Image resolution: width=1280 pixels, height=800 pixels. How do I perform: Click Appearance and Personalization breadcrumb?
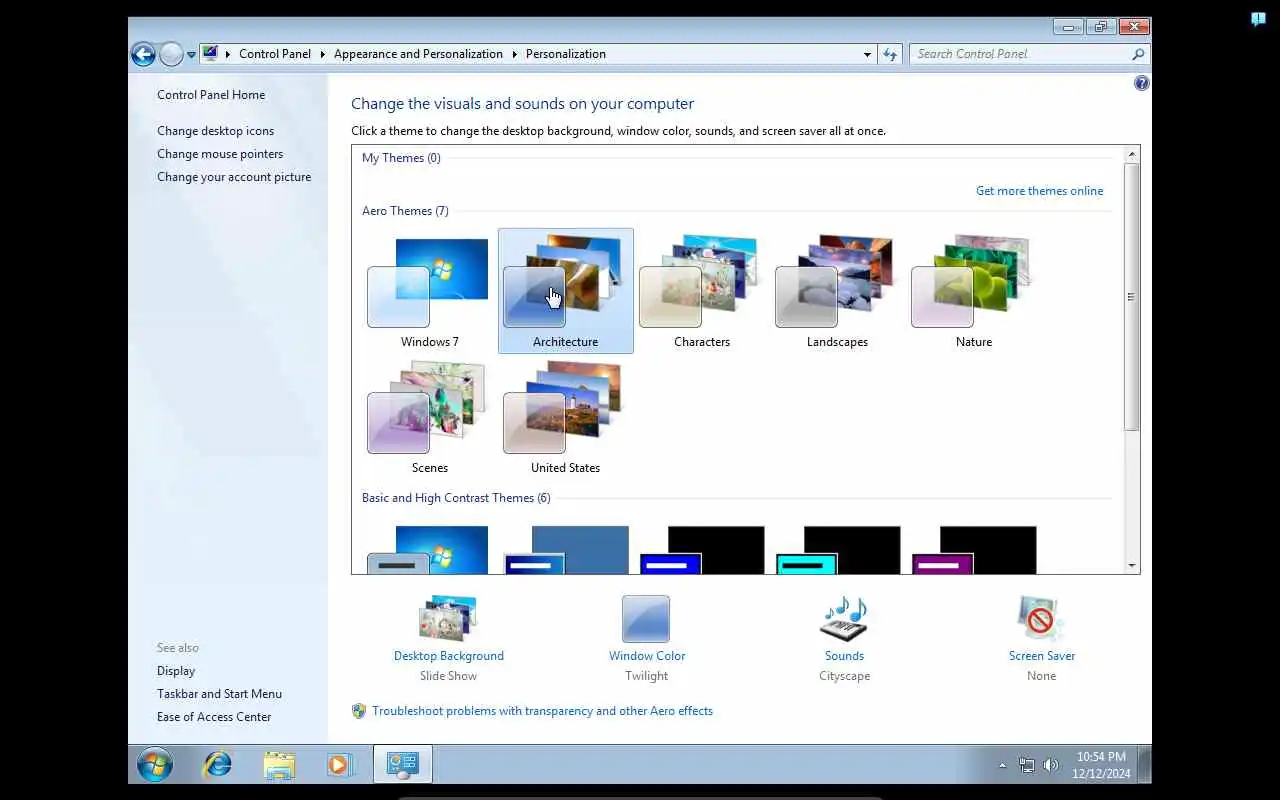pyautogui.click(x=418, y=54)
